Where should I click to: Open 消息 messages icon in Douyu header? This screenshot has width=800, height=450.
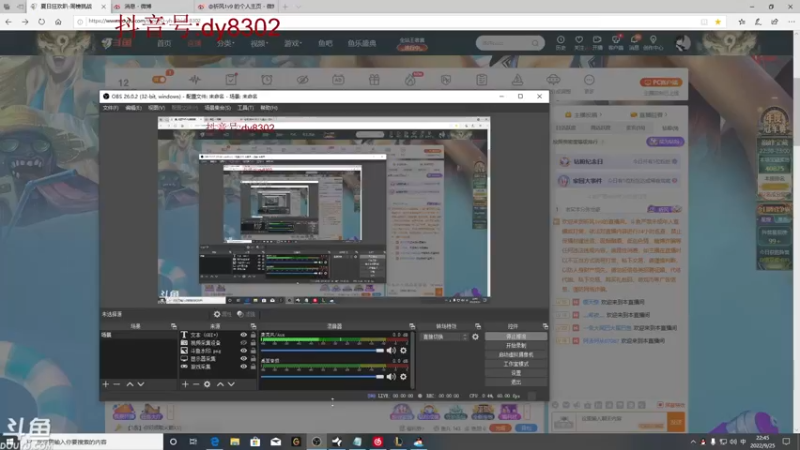coord(634,42)
